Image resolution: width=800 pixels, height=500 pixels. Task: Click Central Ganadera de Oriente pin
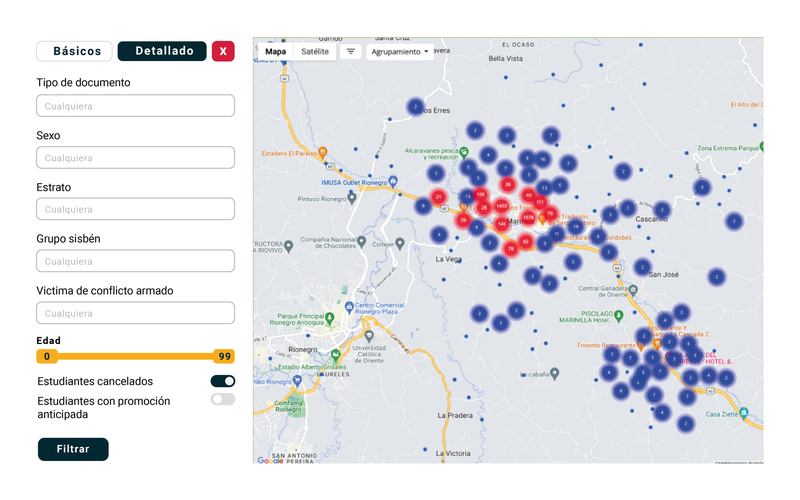tap(633, 290)
